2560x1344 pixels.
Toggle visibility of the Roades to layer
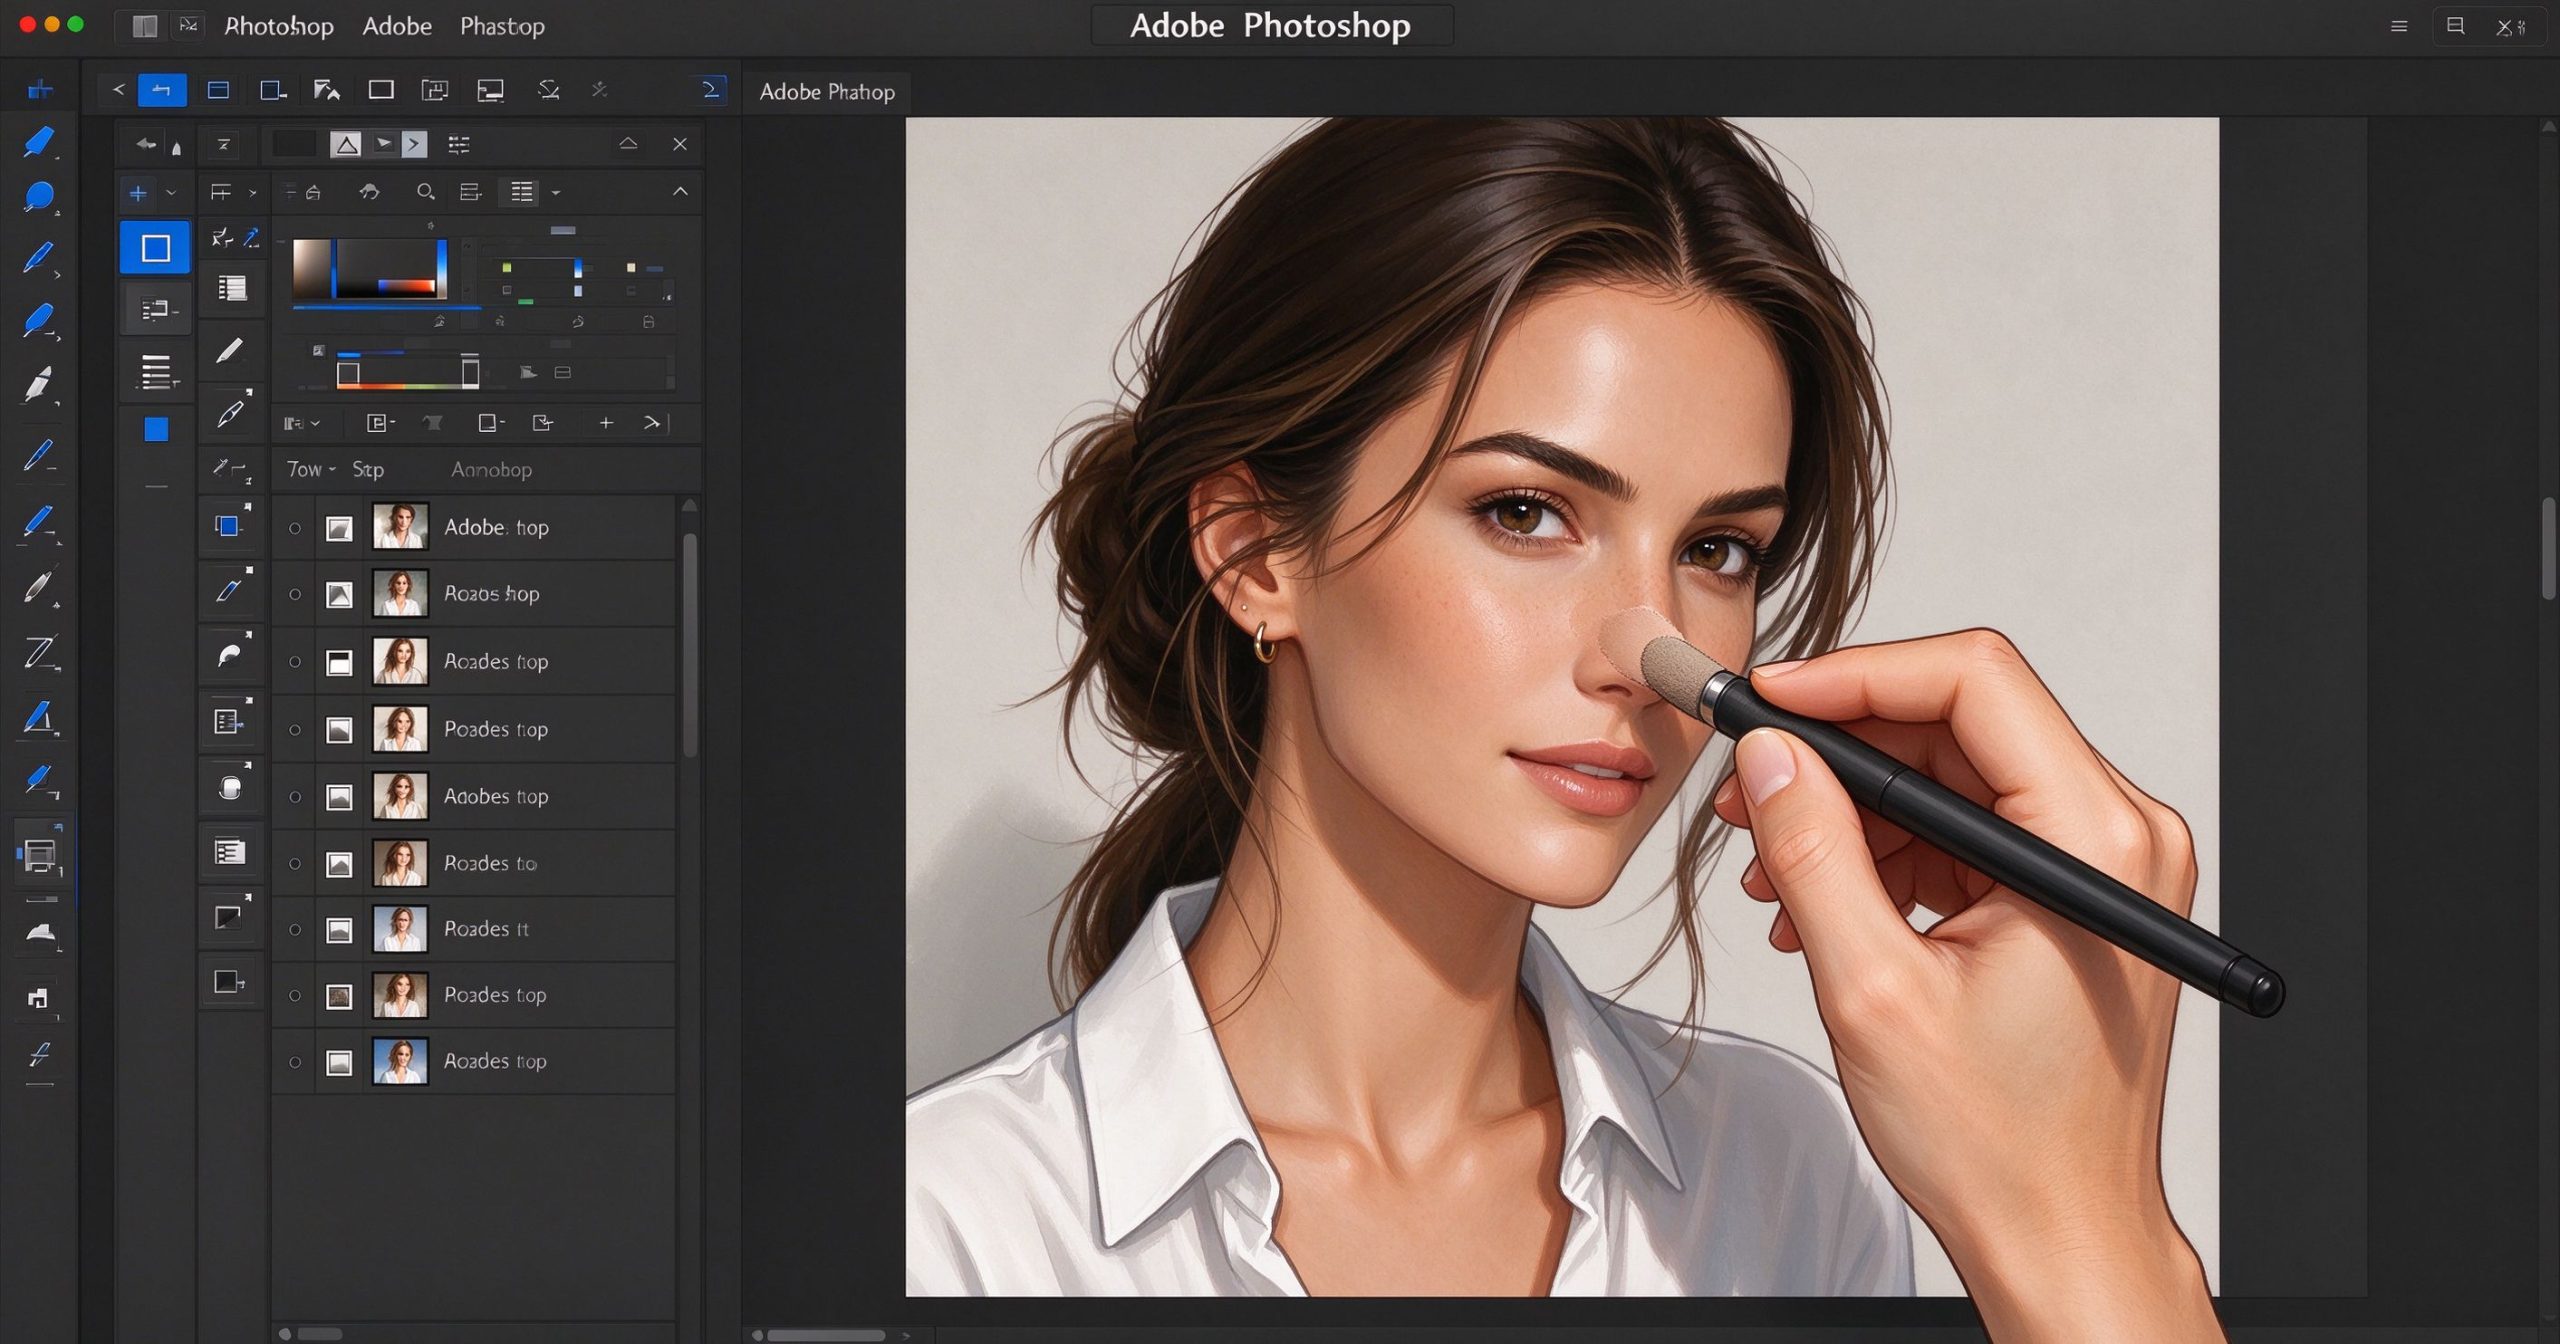[295, 864]
